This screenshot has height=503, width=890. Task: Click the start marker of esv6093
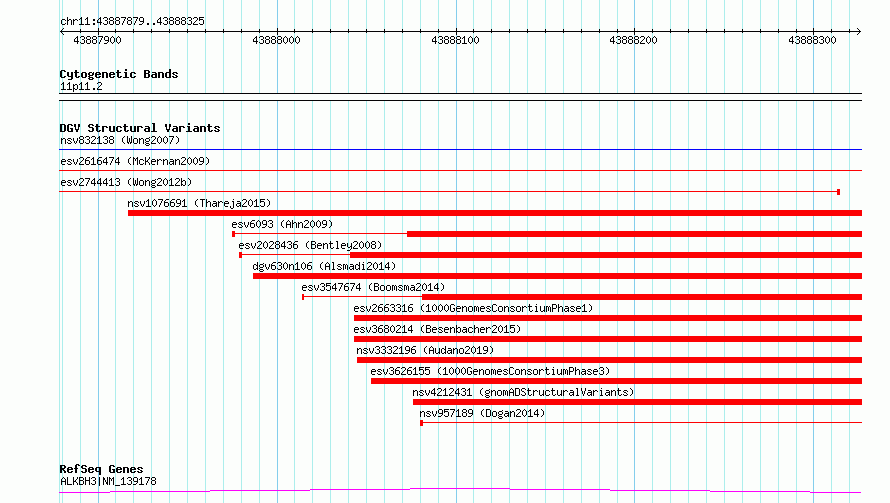pos(234,234)
